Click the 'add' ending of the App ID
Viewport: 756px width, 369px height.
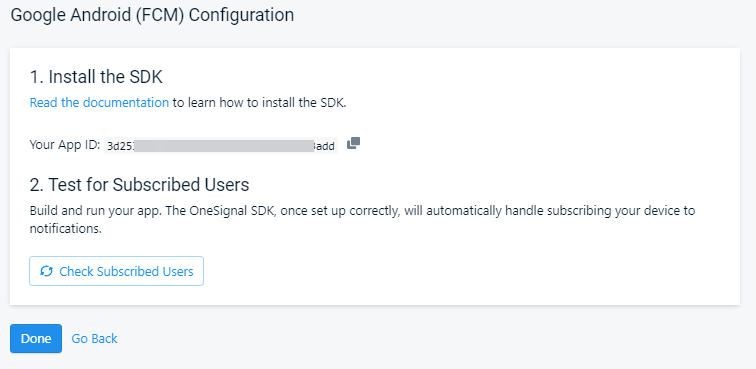(325, 146)
